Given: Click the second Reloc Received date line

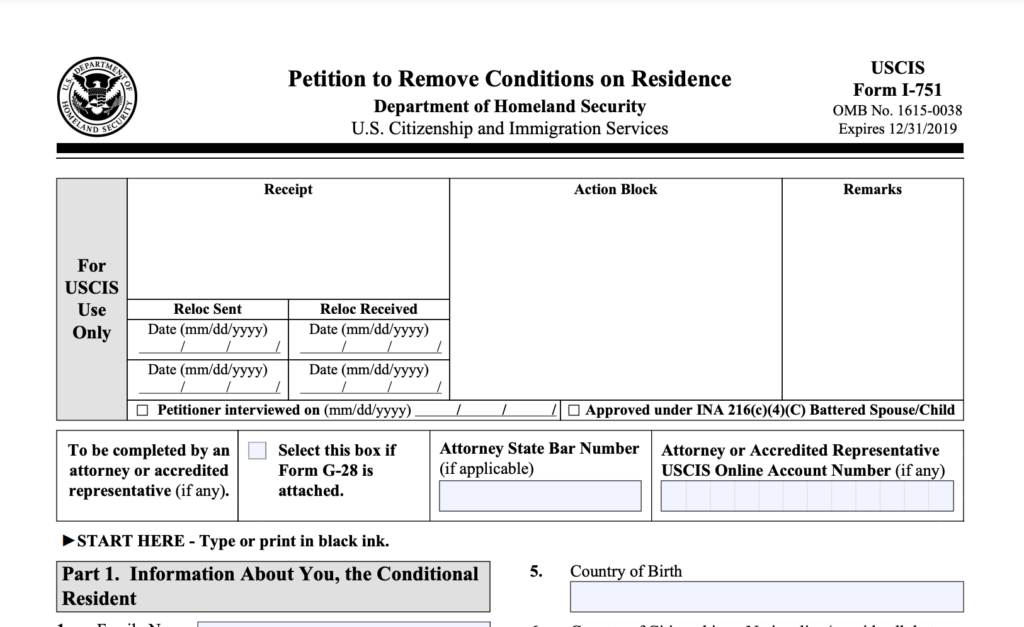Looking at the screenshot, I should click(x=369, y=387).
